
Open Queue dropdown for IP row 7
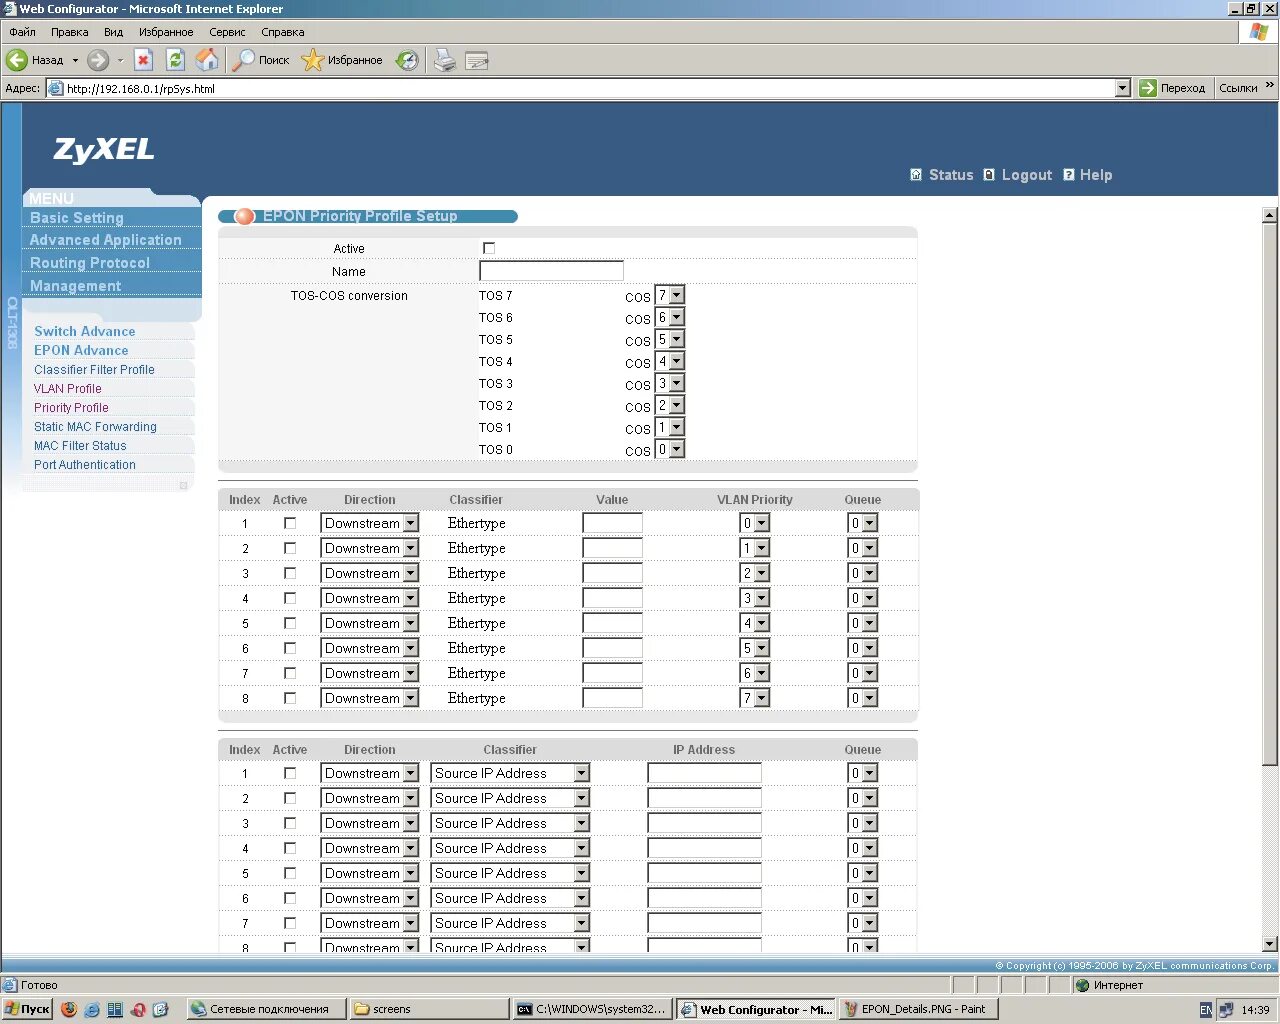(863, 923)
